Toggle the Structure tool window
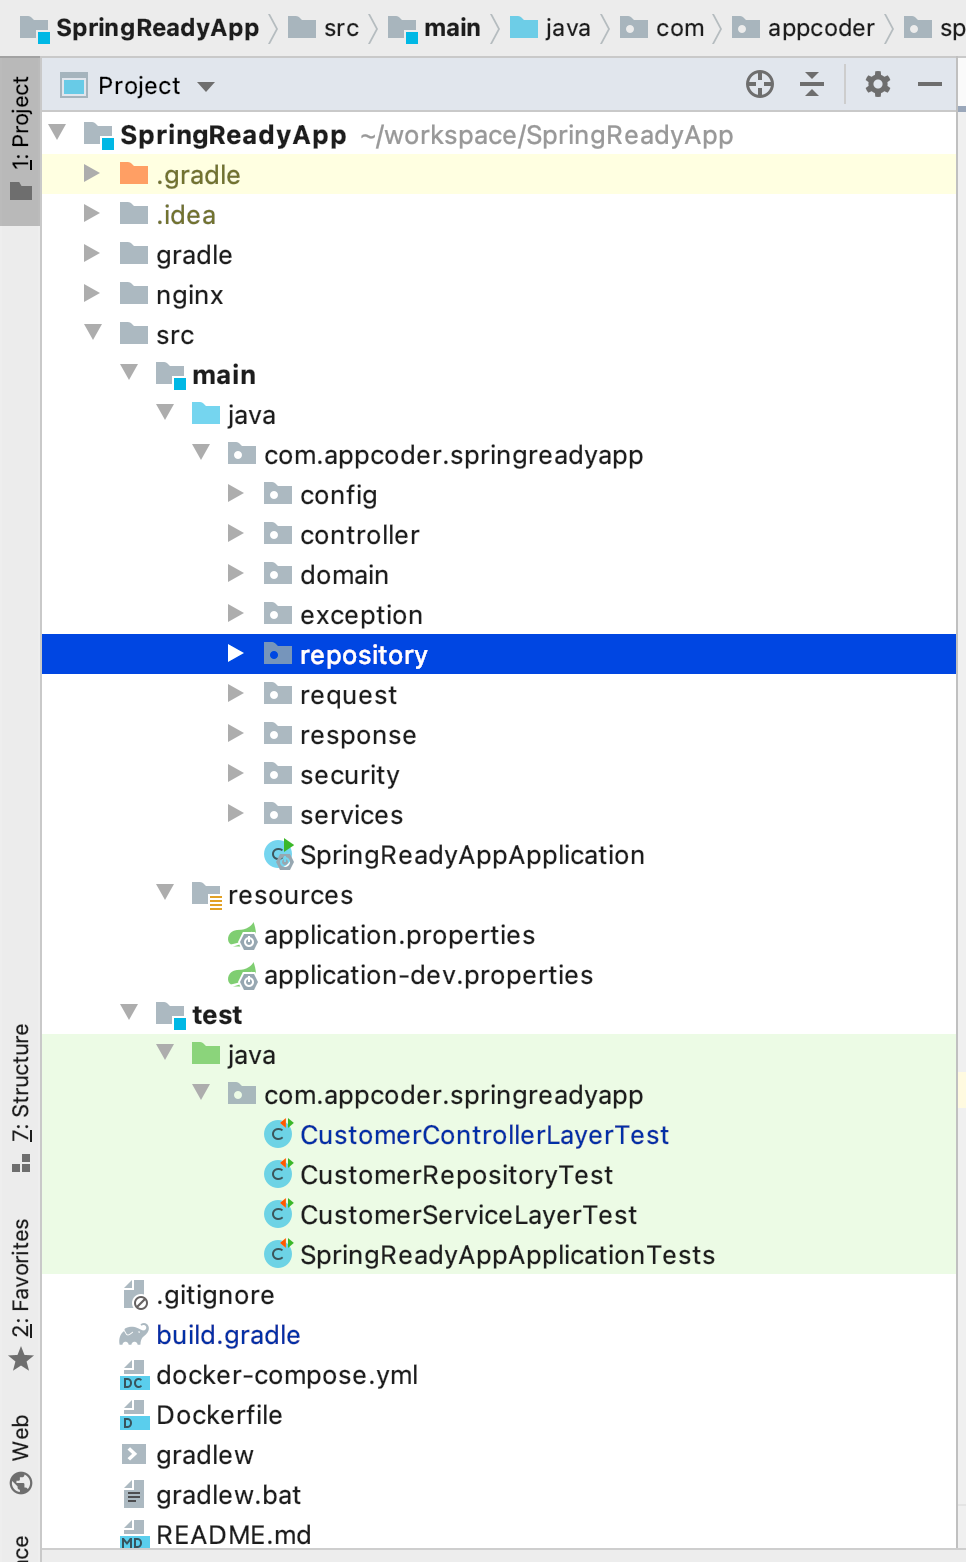Image resolution: width=966 pixels, height=1562 pixels. pyautogui.click(x=22, y=1096)
